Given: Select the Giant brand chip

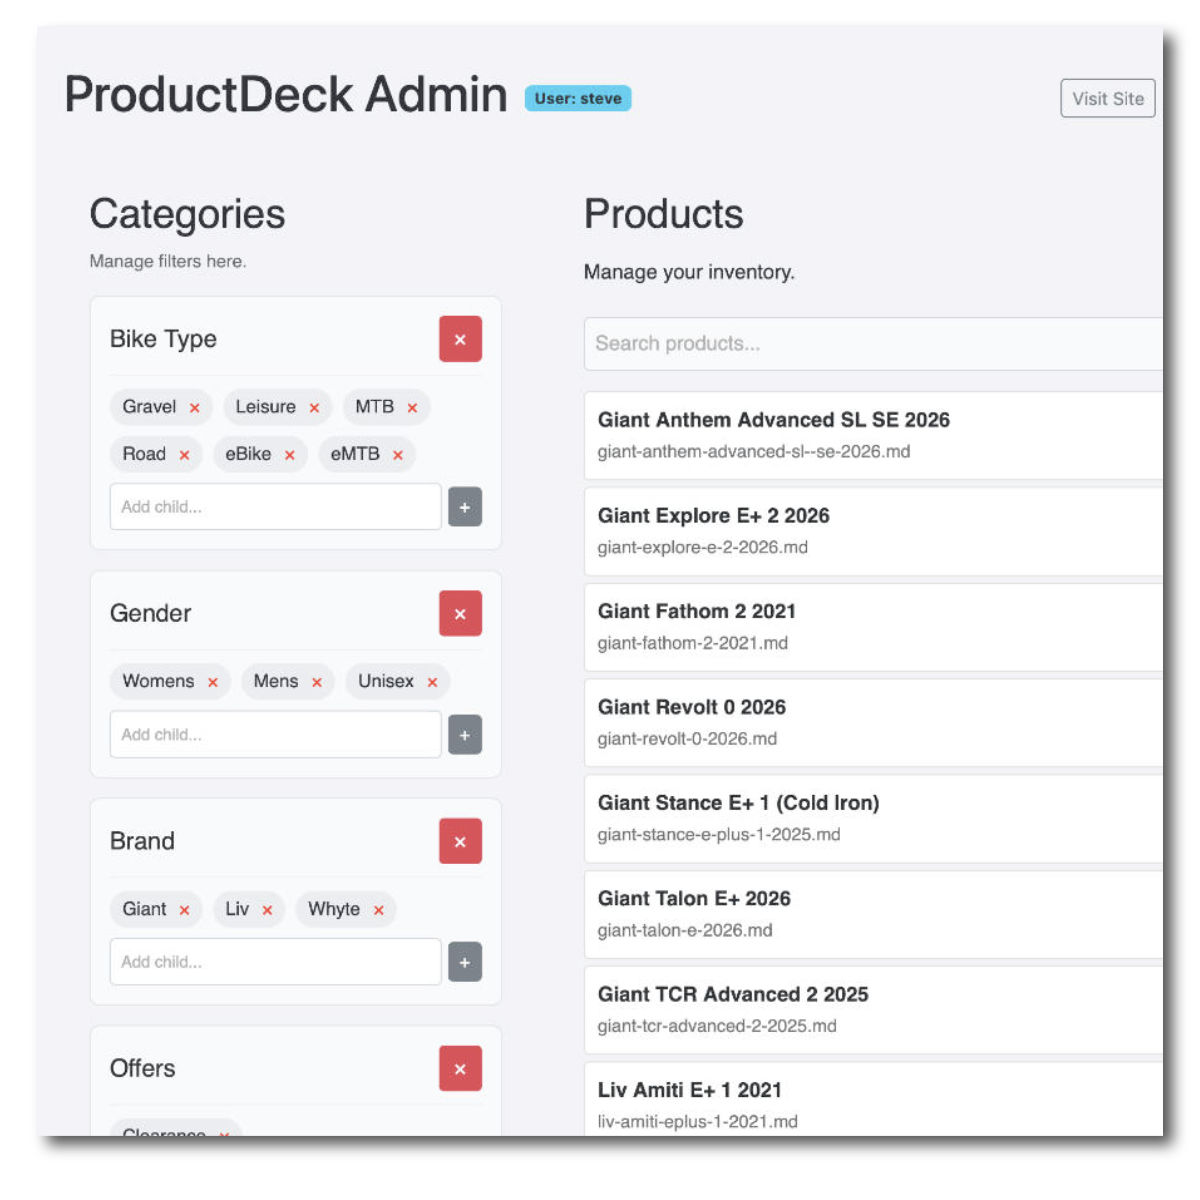Looking at the screenshot, I should [x=145, y=909].
